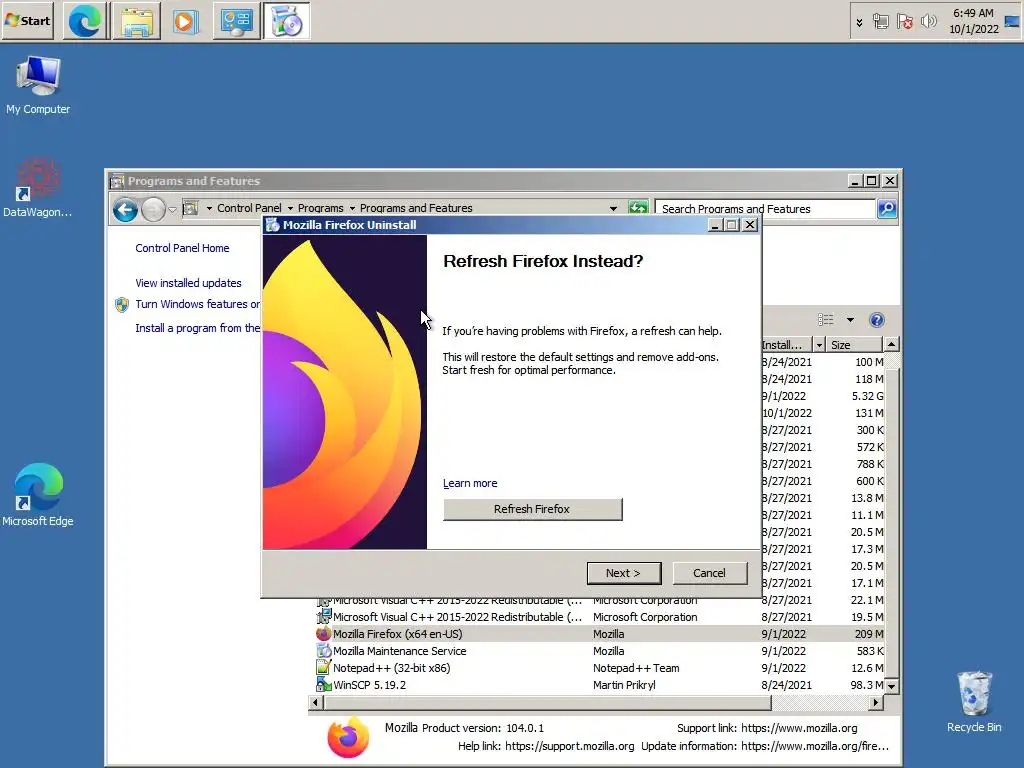This screenshot has height=768, width=1024.
Task: Select the Mozilla Firefox (x64 en-US) row
Action: click(x=600, y=634)
